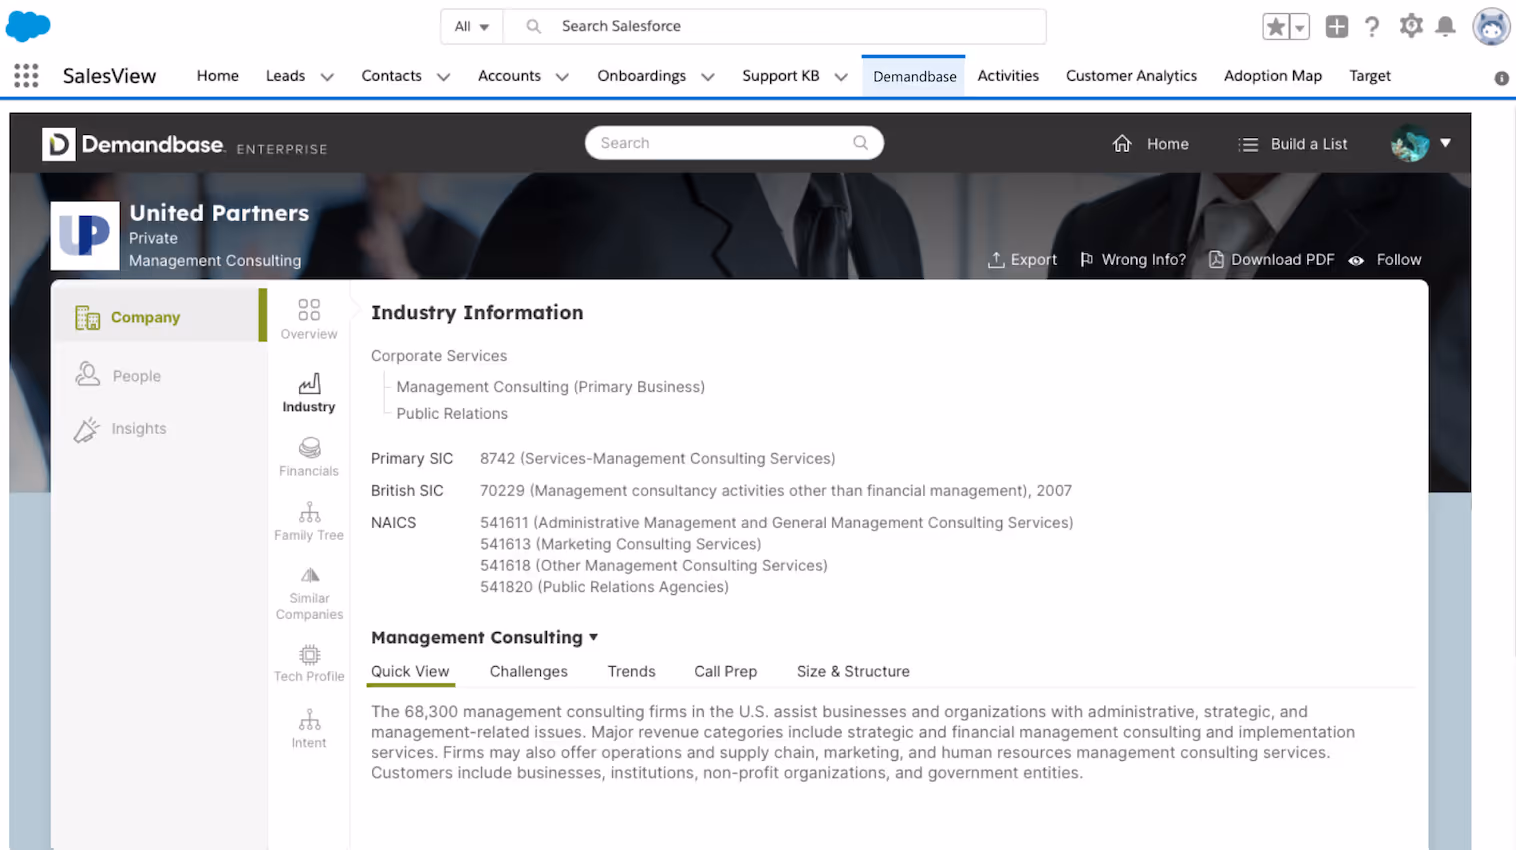Image resolution: width=1516 pixels, height=850 pixels.
Task: Open the Support KB navigation tab
Action: pyautogui.click(x=780, y=76)
